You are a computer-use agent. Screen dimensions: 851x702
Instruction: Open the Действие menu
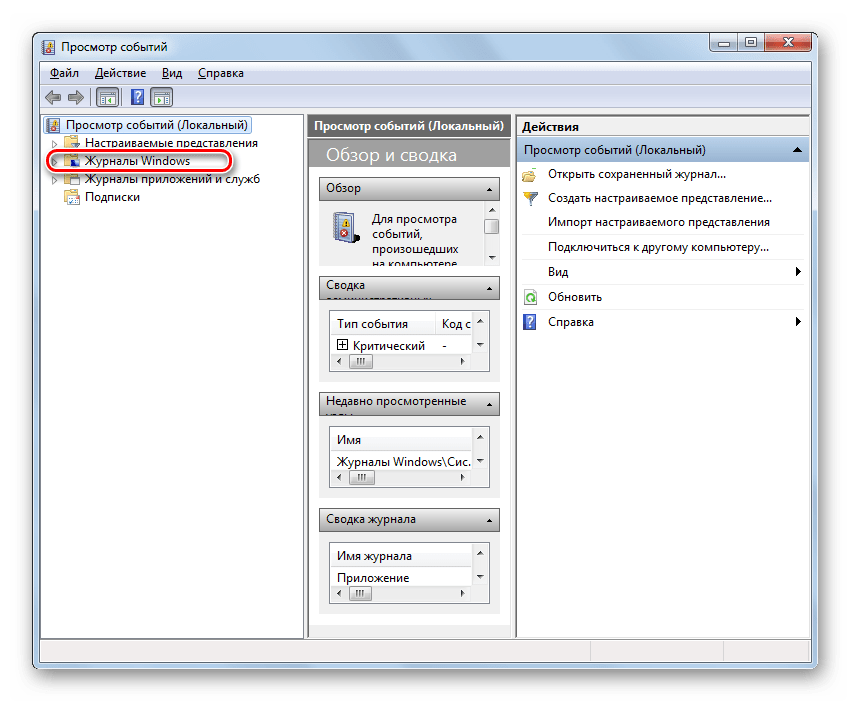(120, 73)
